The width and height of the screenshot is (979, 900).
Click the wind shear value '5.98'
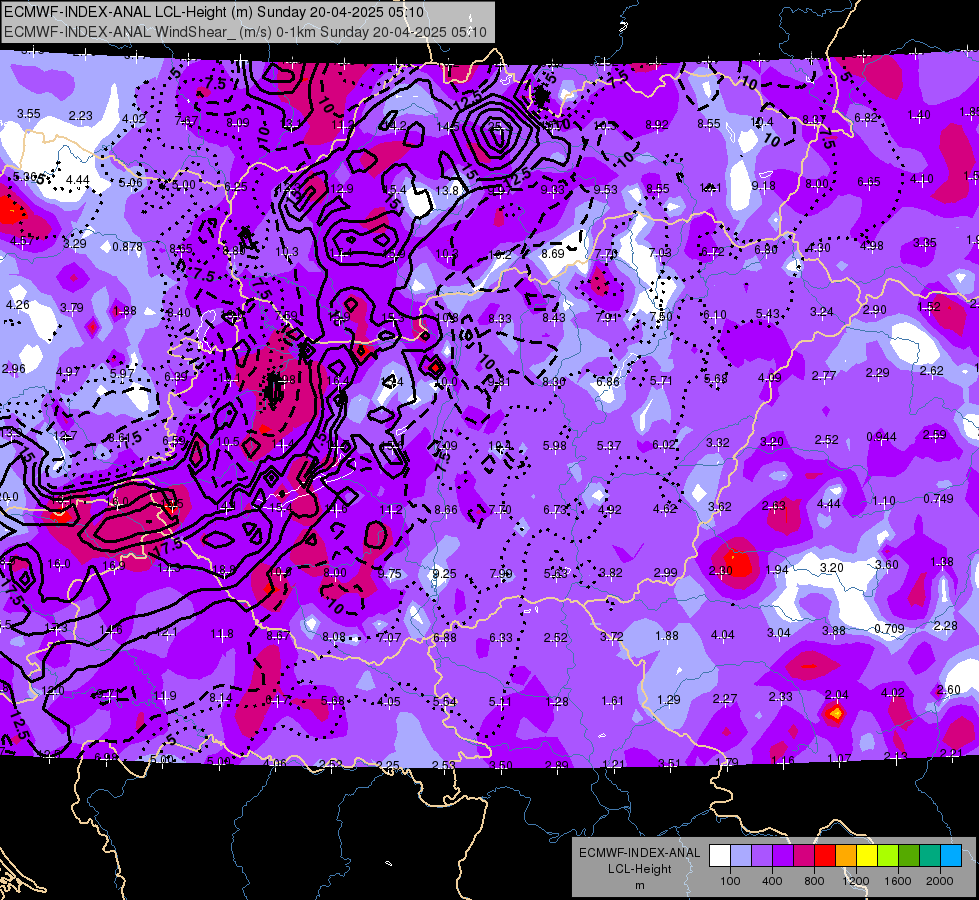pos(554,445)
